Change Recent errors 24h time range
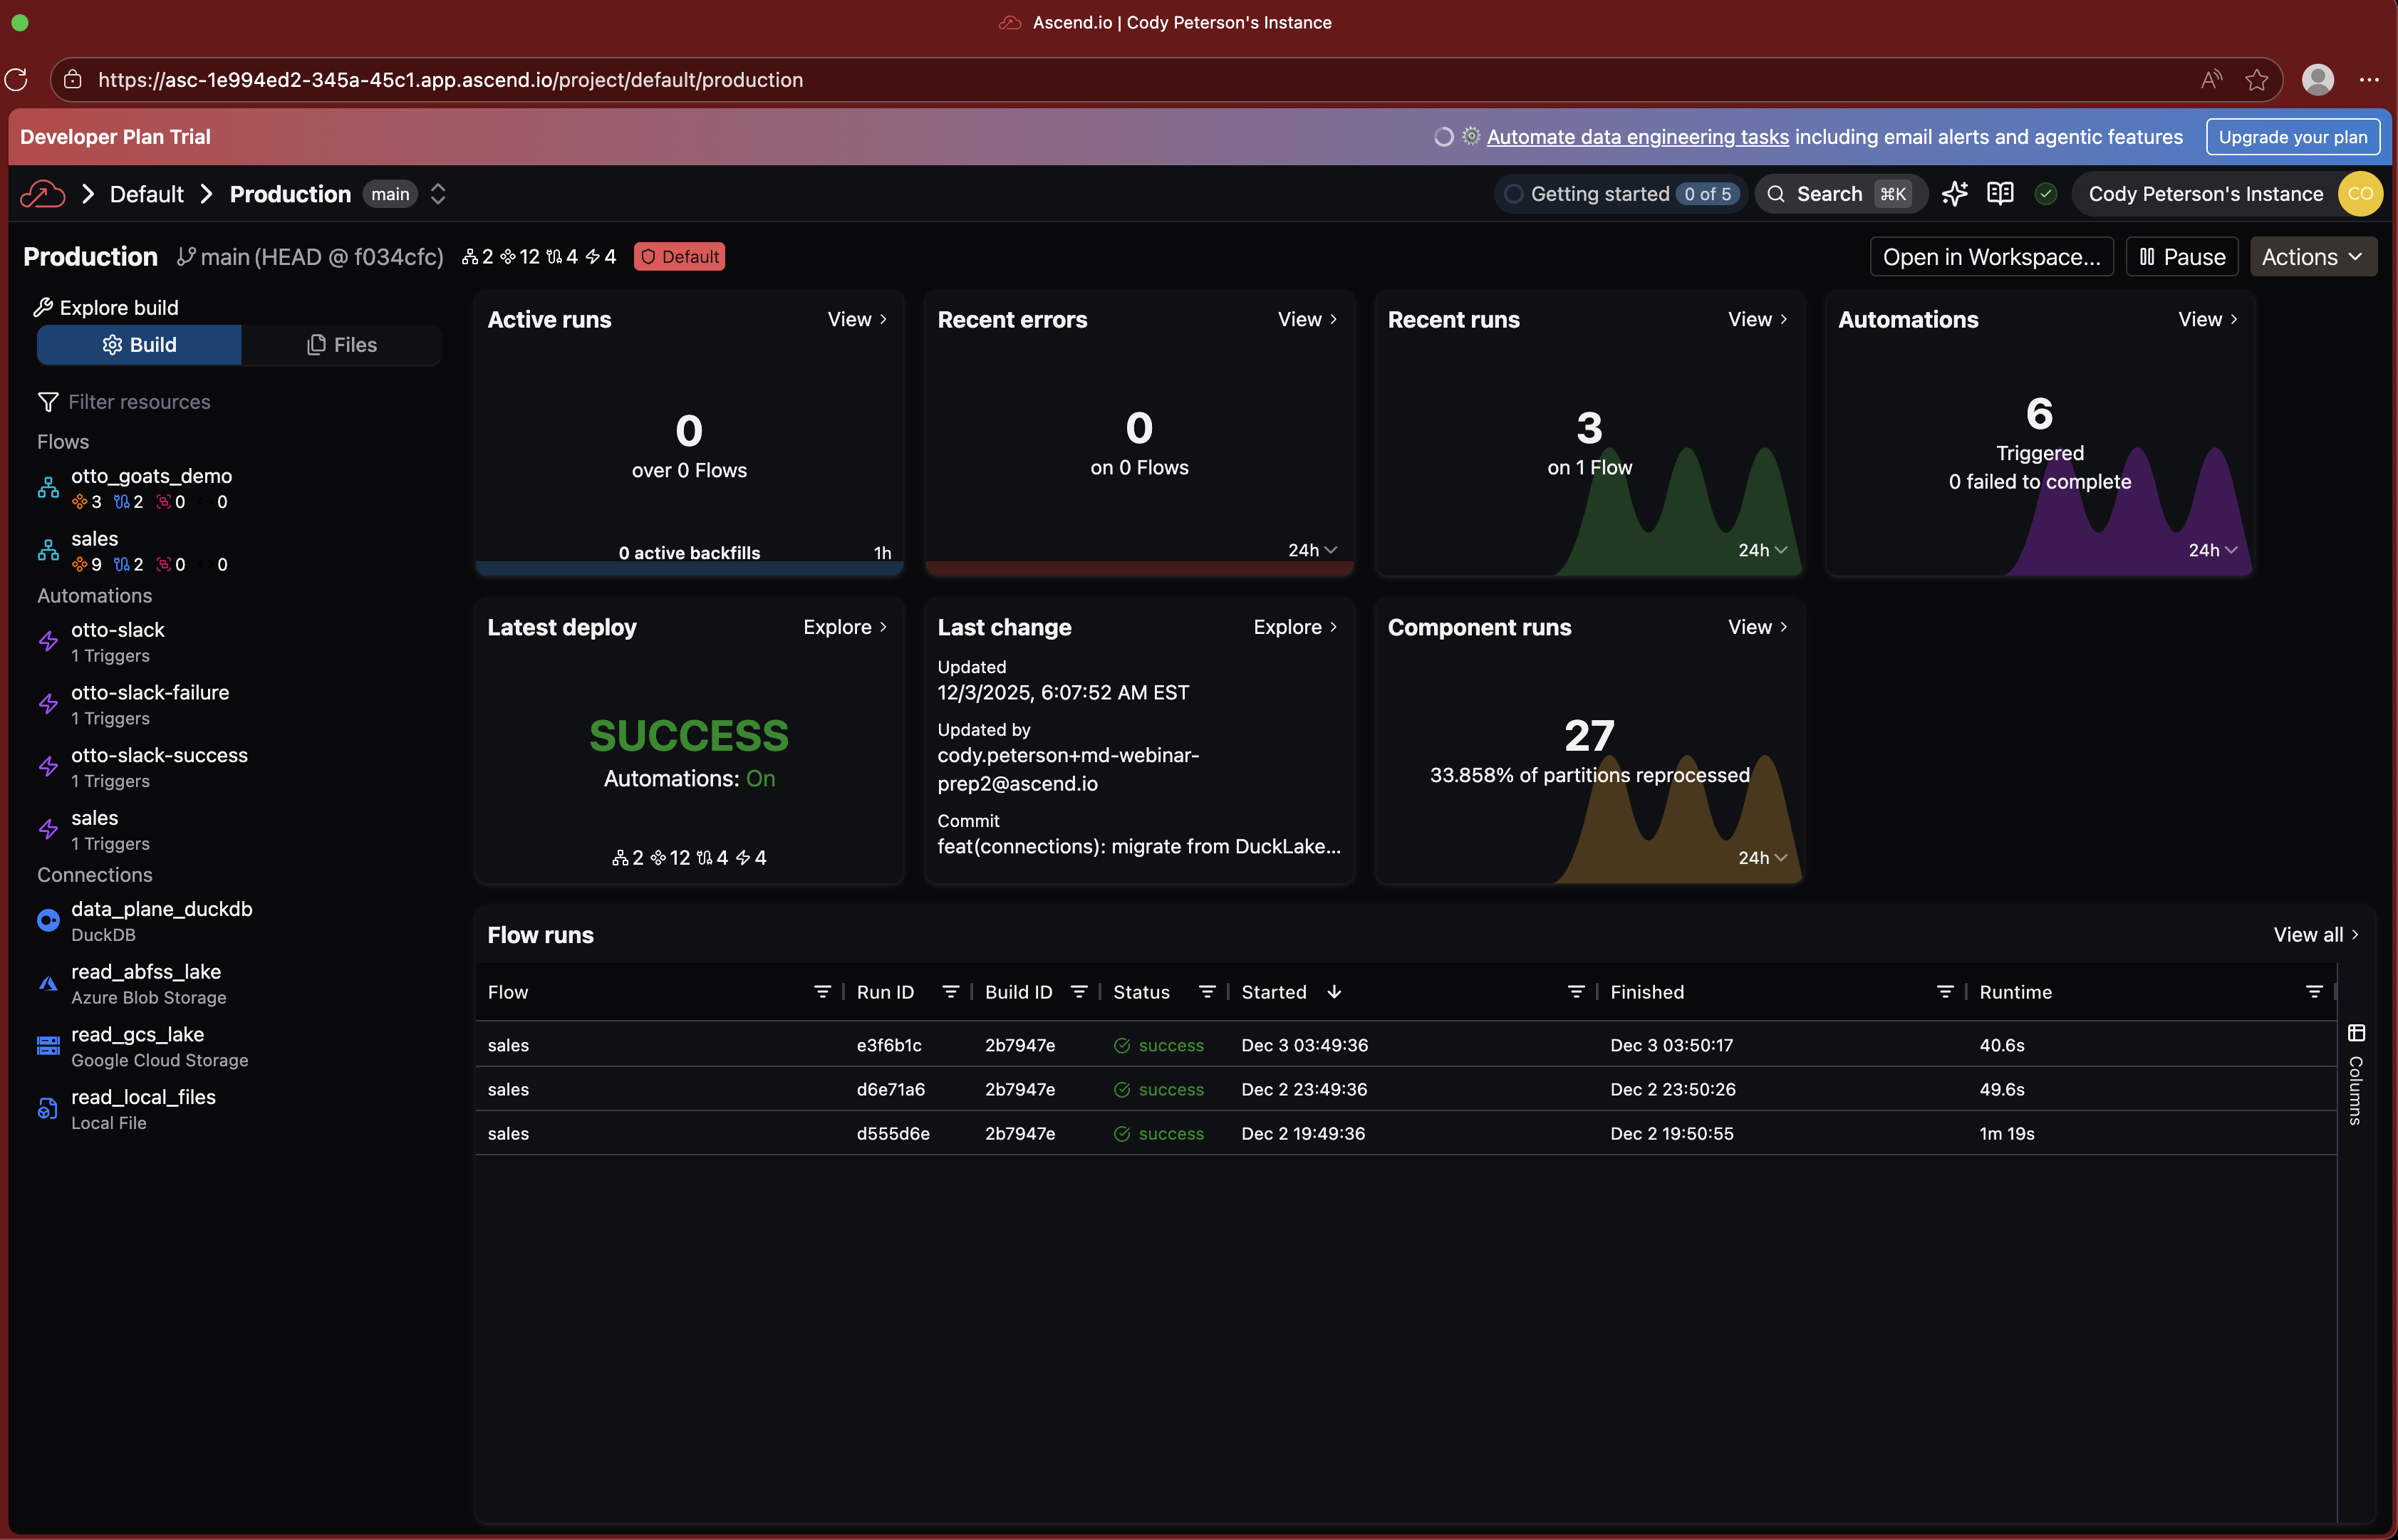The width and height of the screenshot is (2398, 1540). tap(1312, 550)
